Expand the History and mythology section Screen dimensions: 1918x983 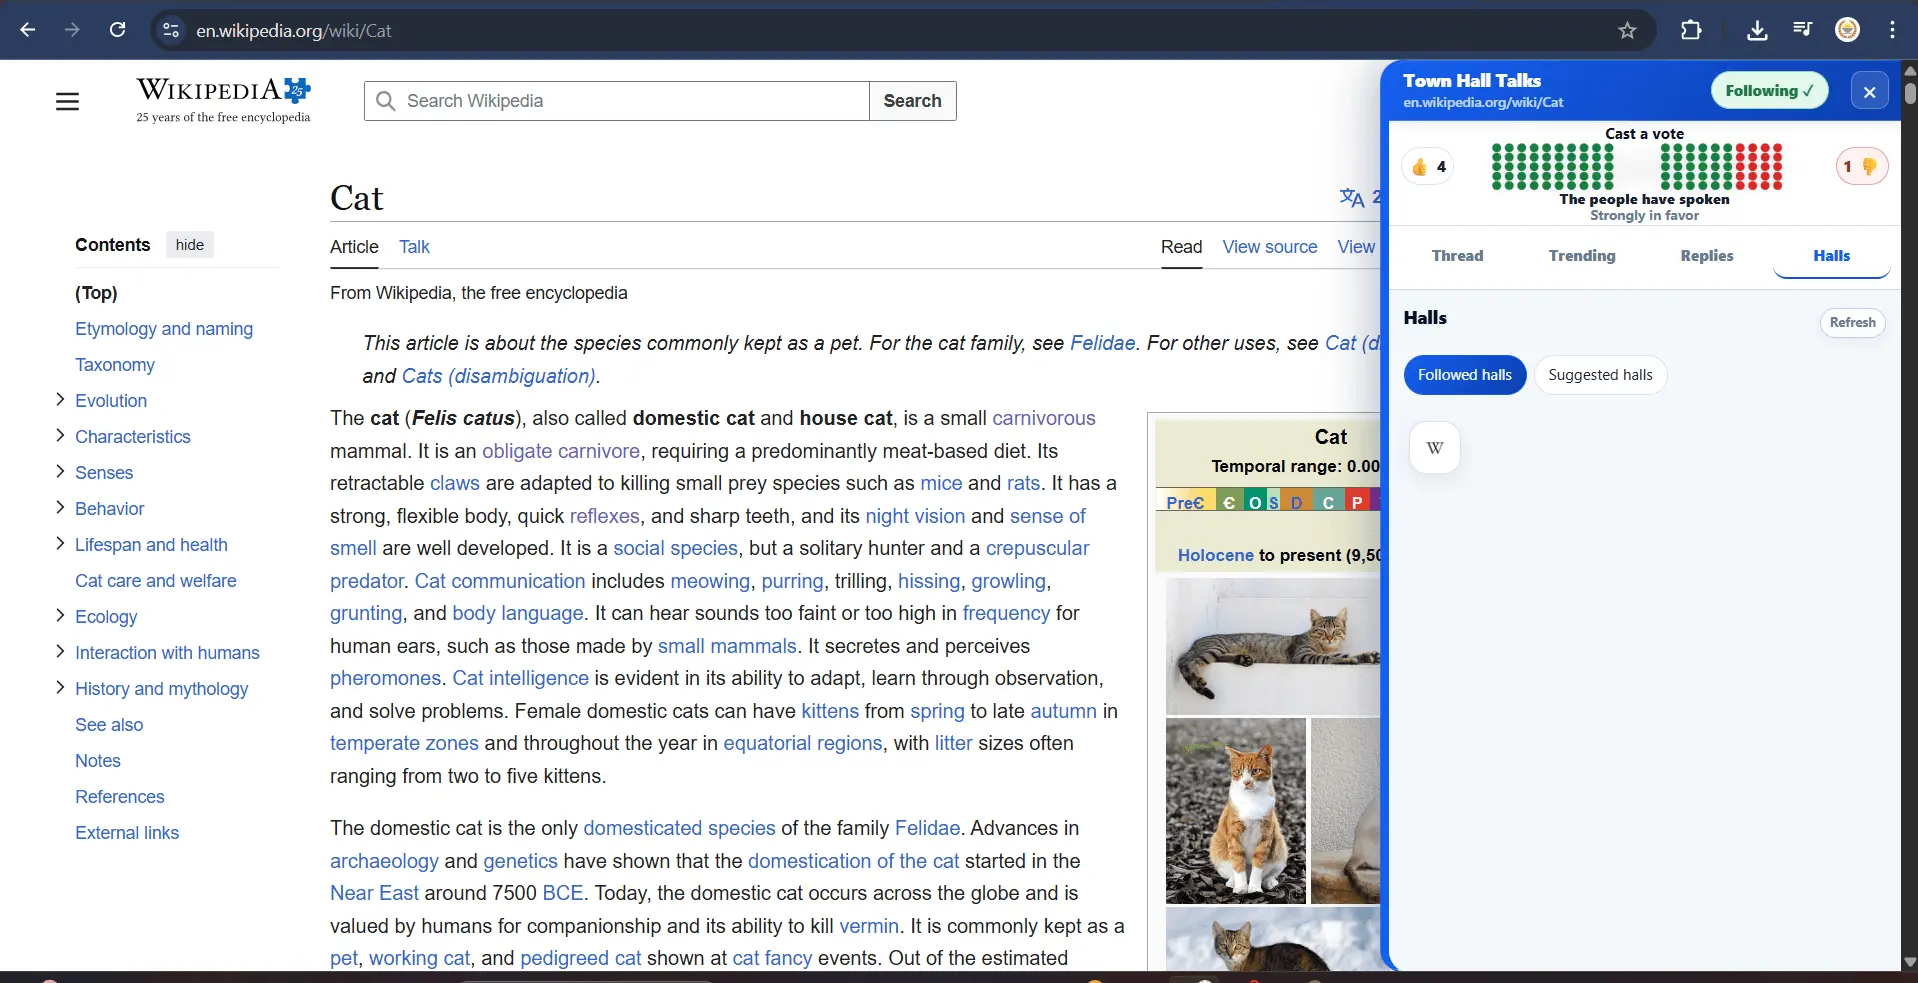coord(60,688)
